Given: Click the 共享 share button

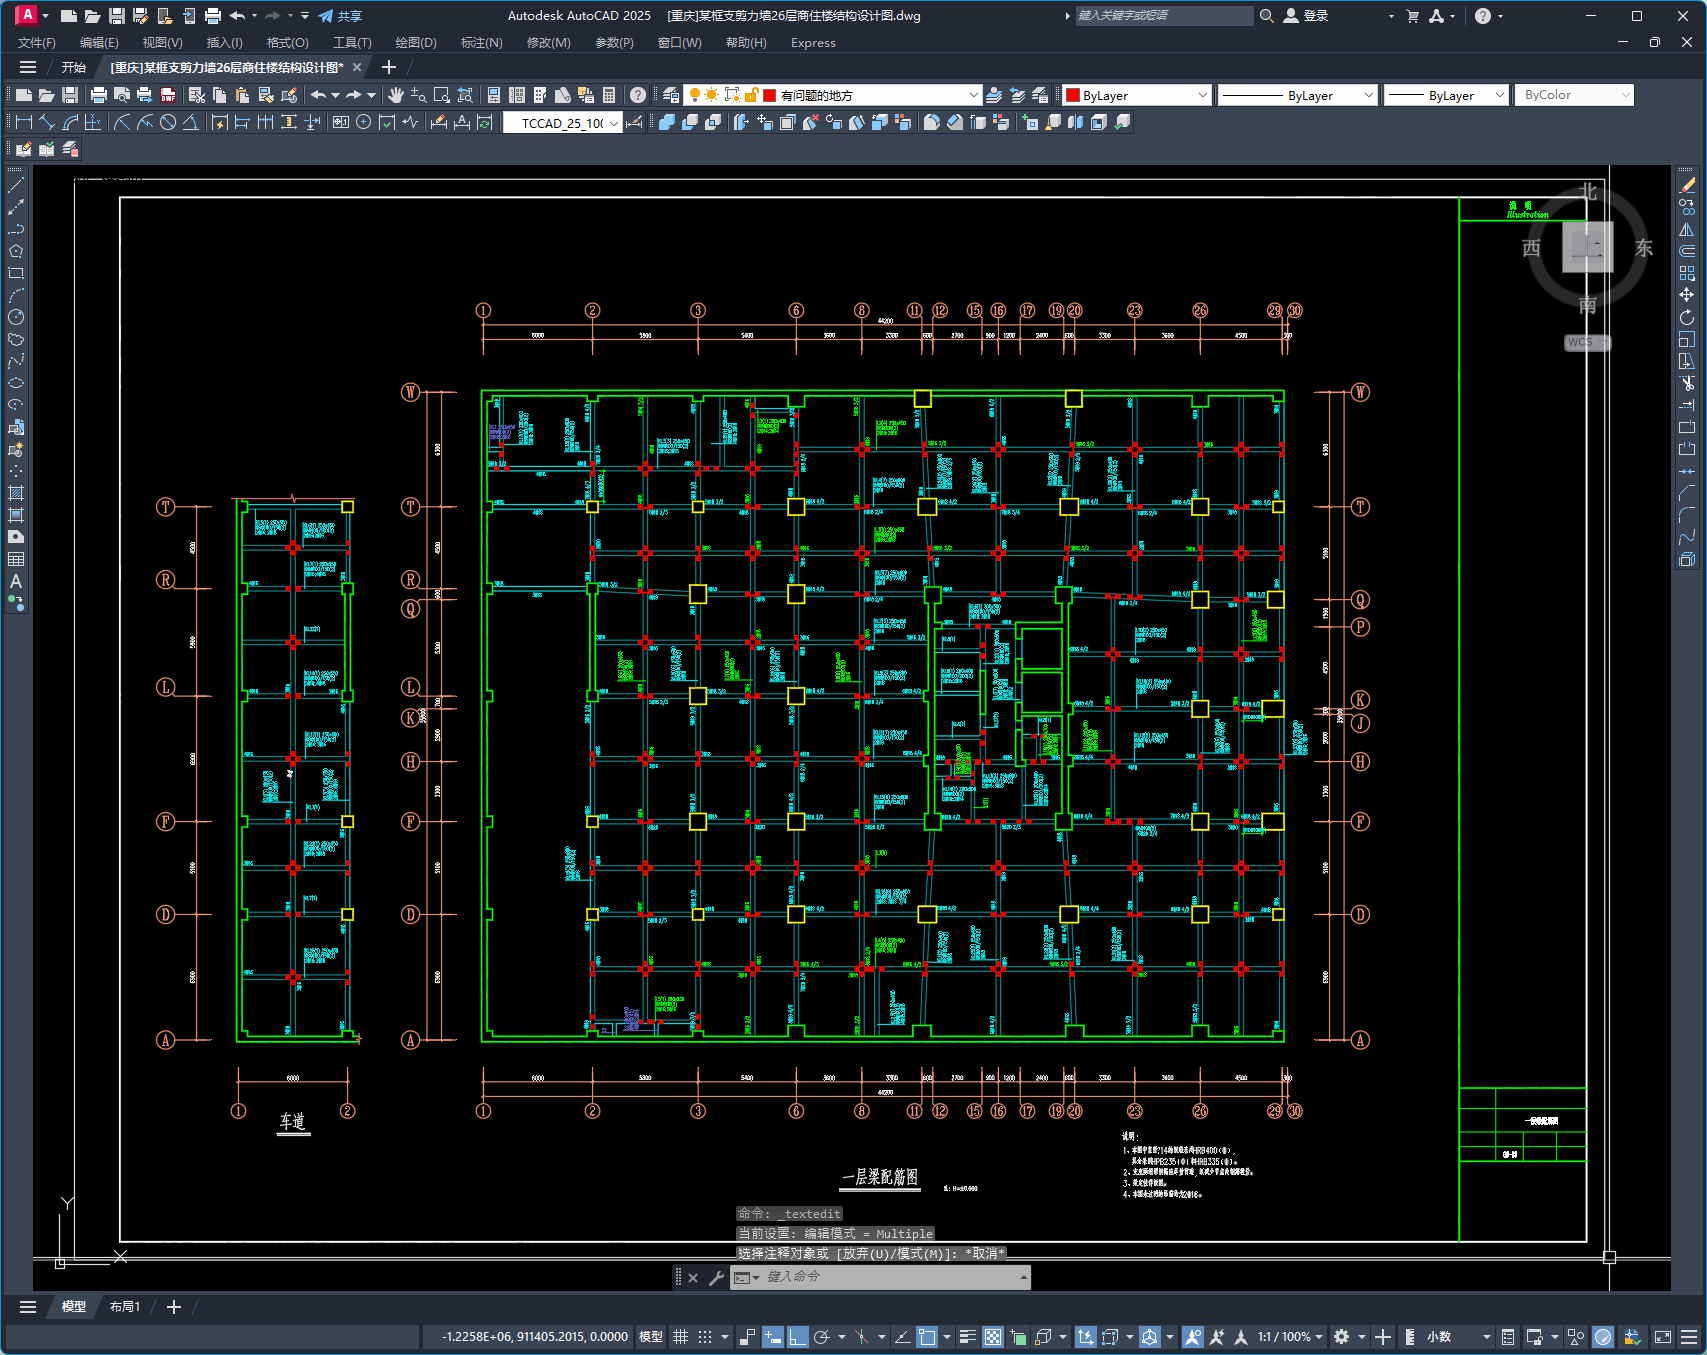Looking at the screenshot, I should pyautogui.click(x=341, y=16).
